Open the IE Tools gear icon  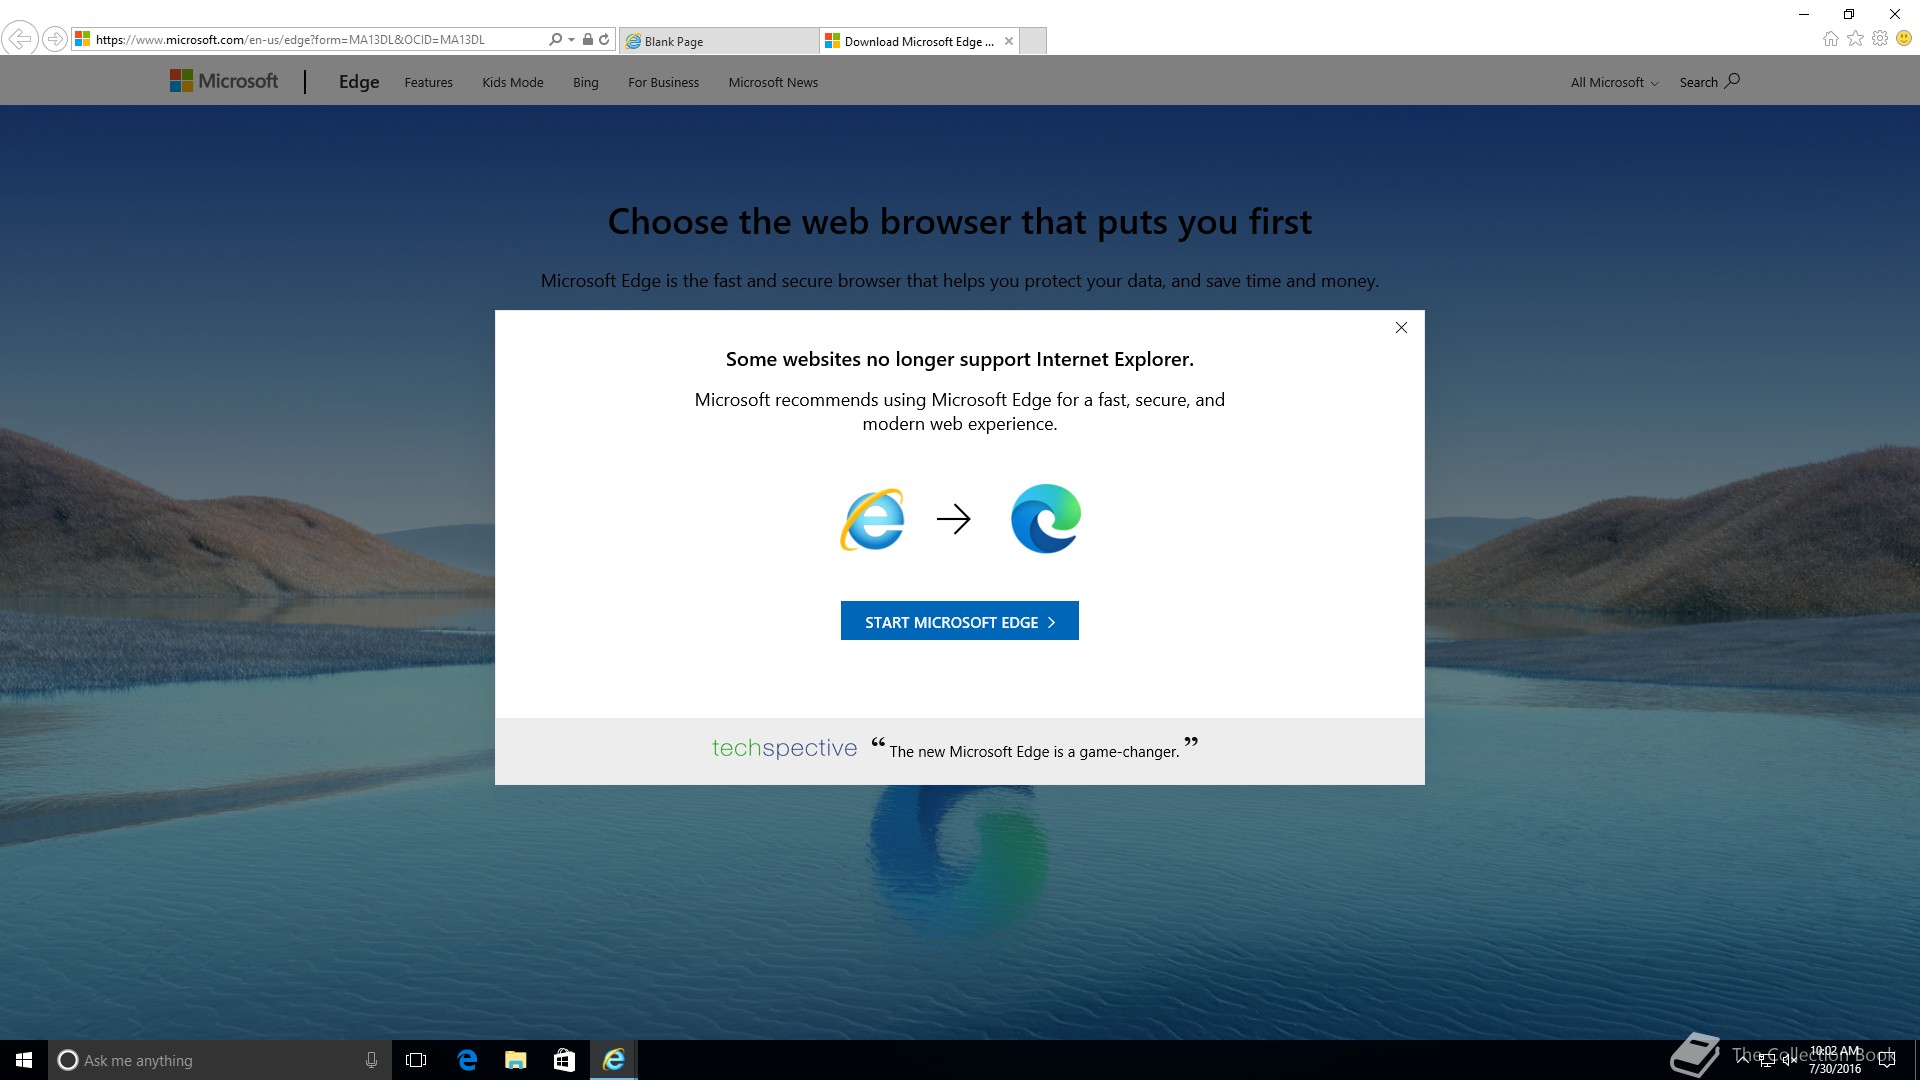tap(1880, 38)
